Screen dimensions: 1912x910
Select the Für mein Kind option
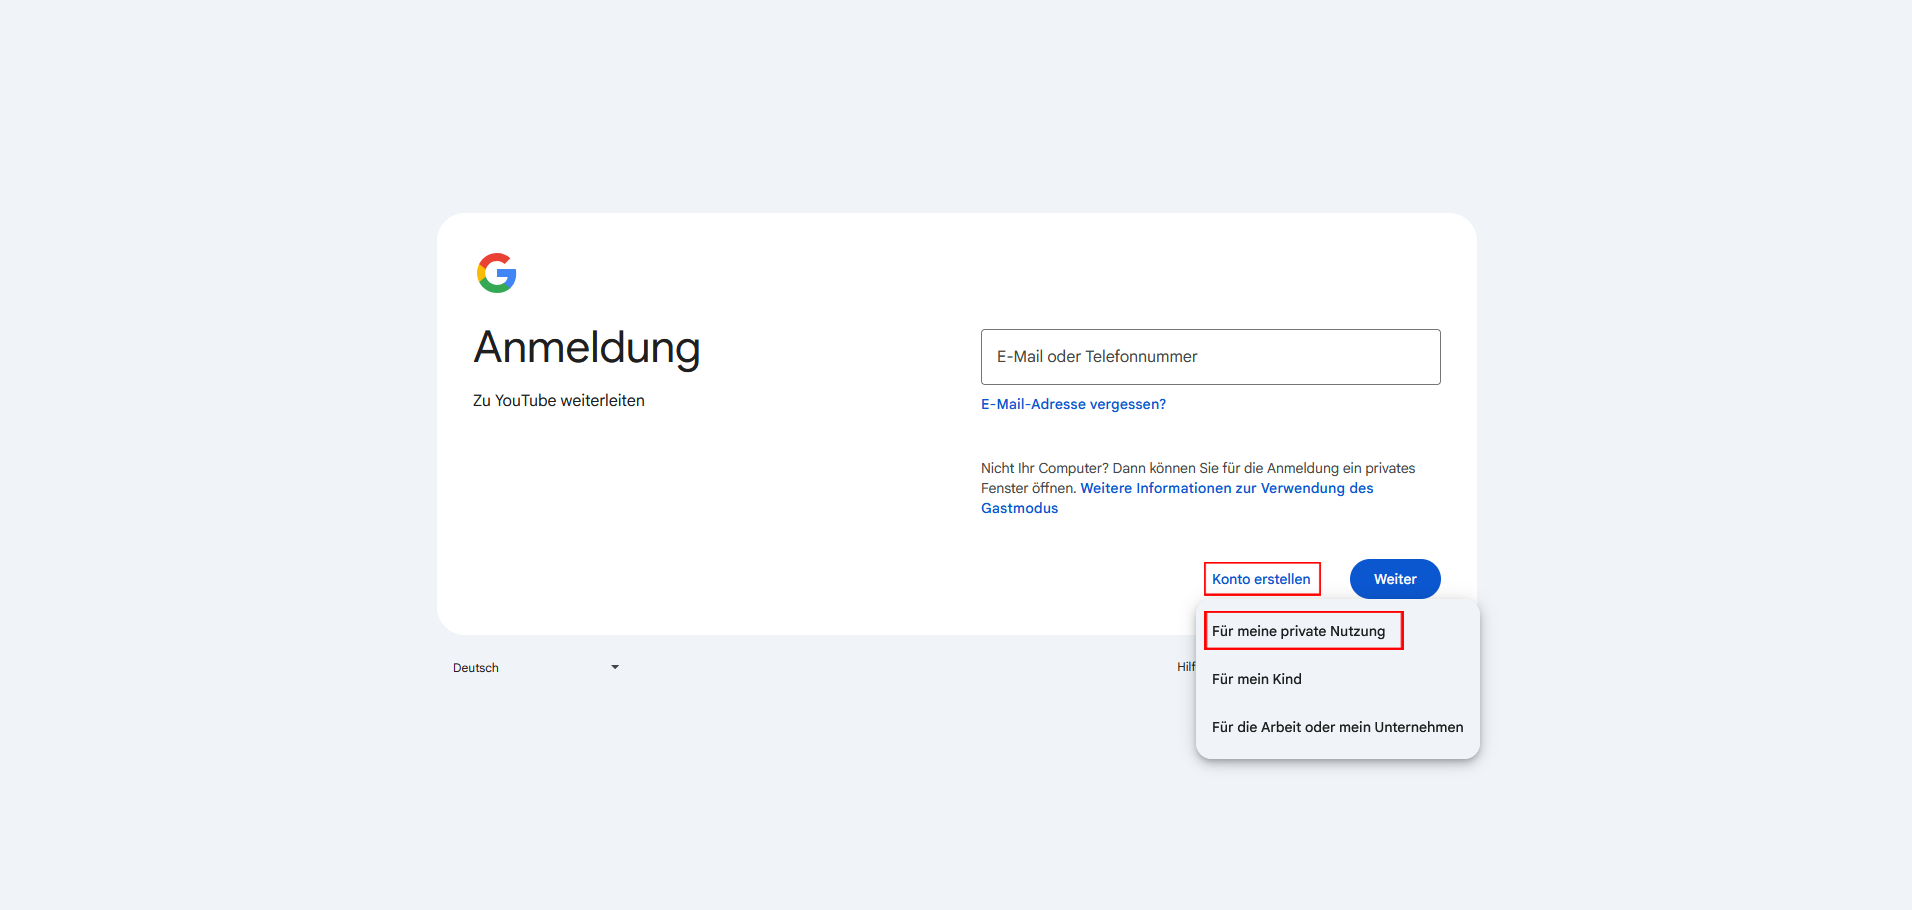click(1256, 679)
